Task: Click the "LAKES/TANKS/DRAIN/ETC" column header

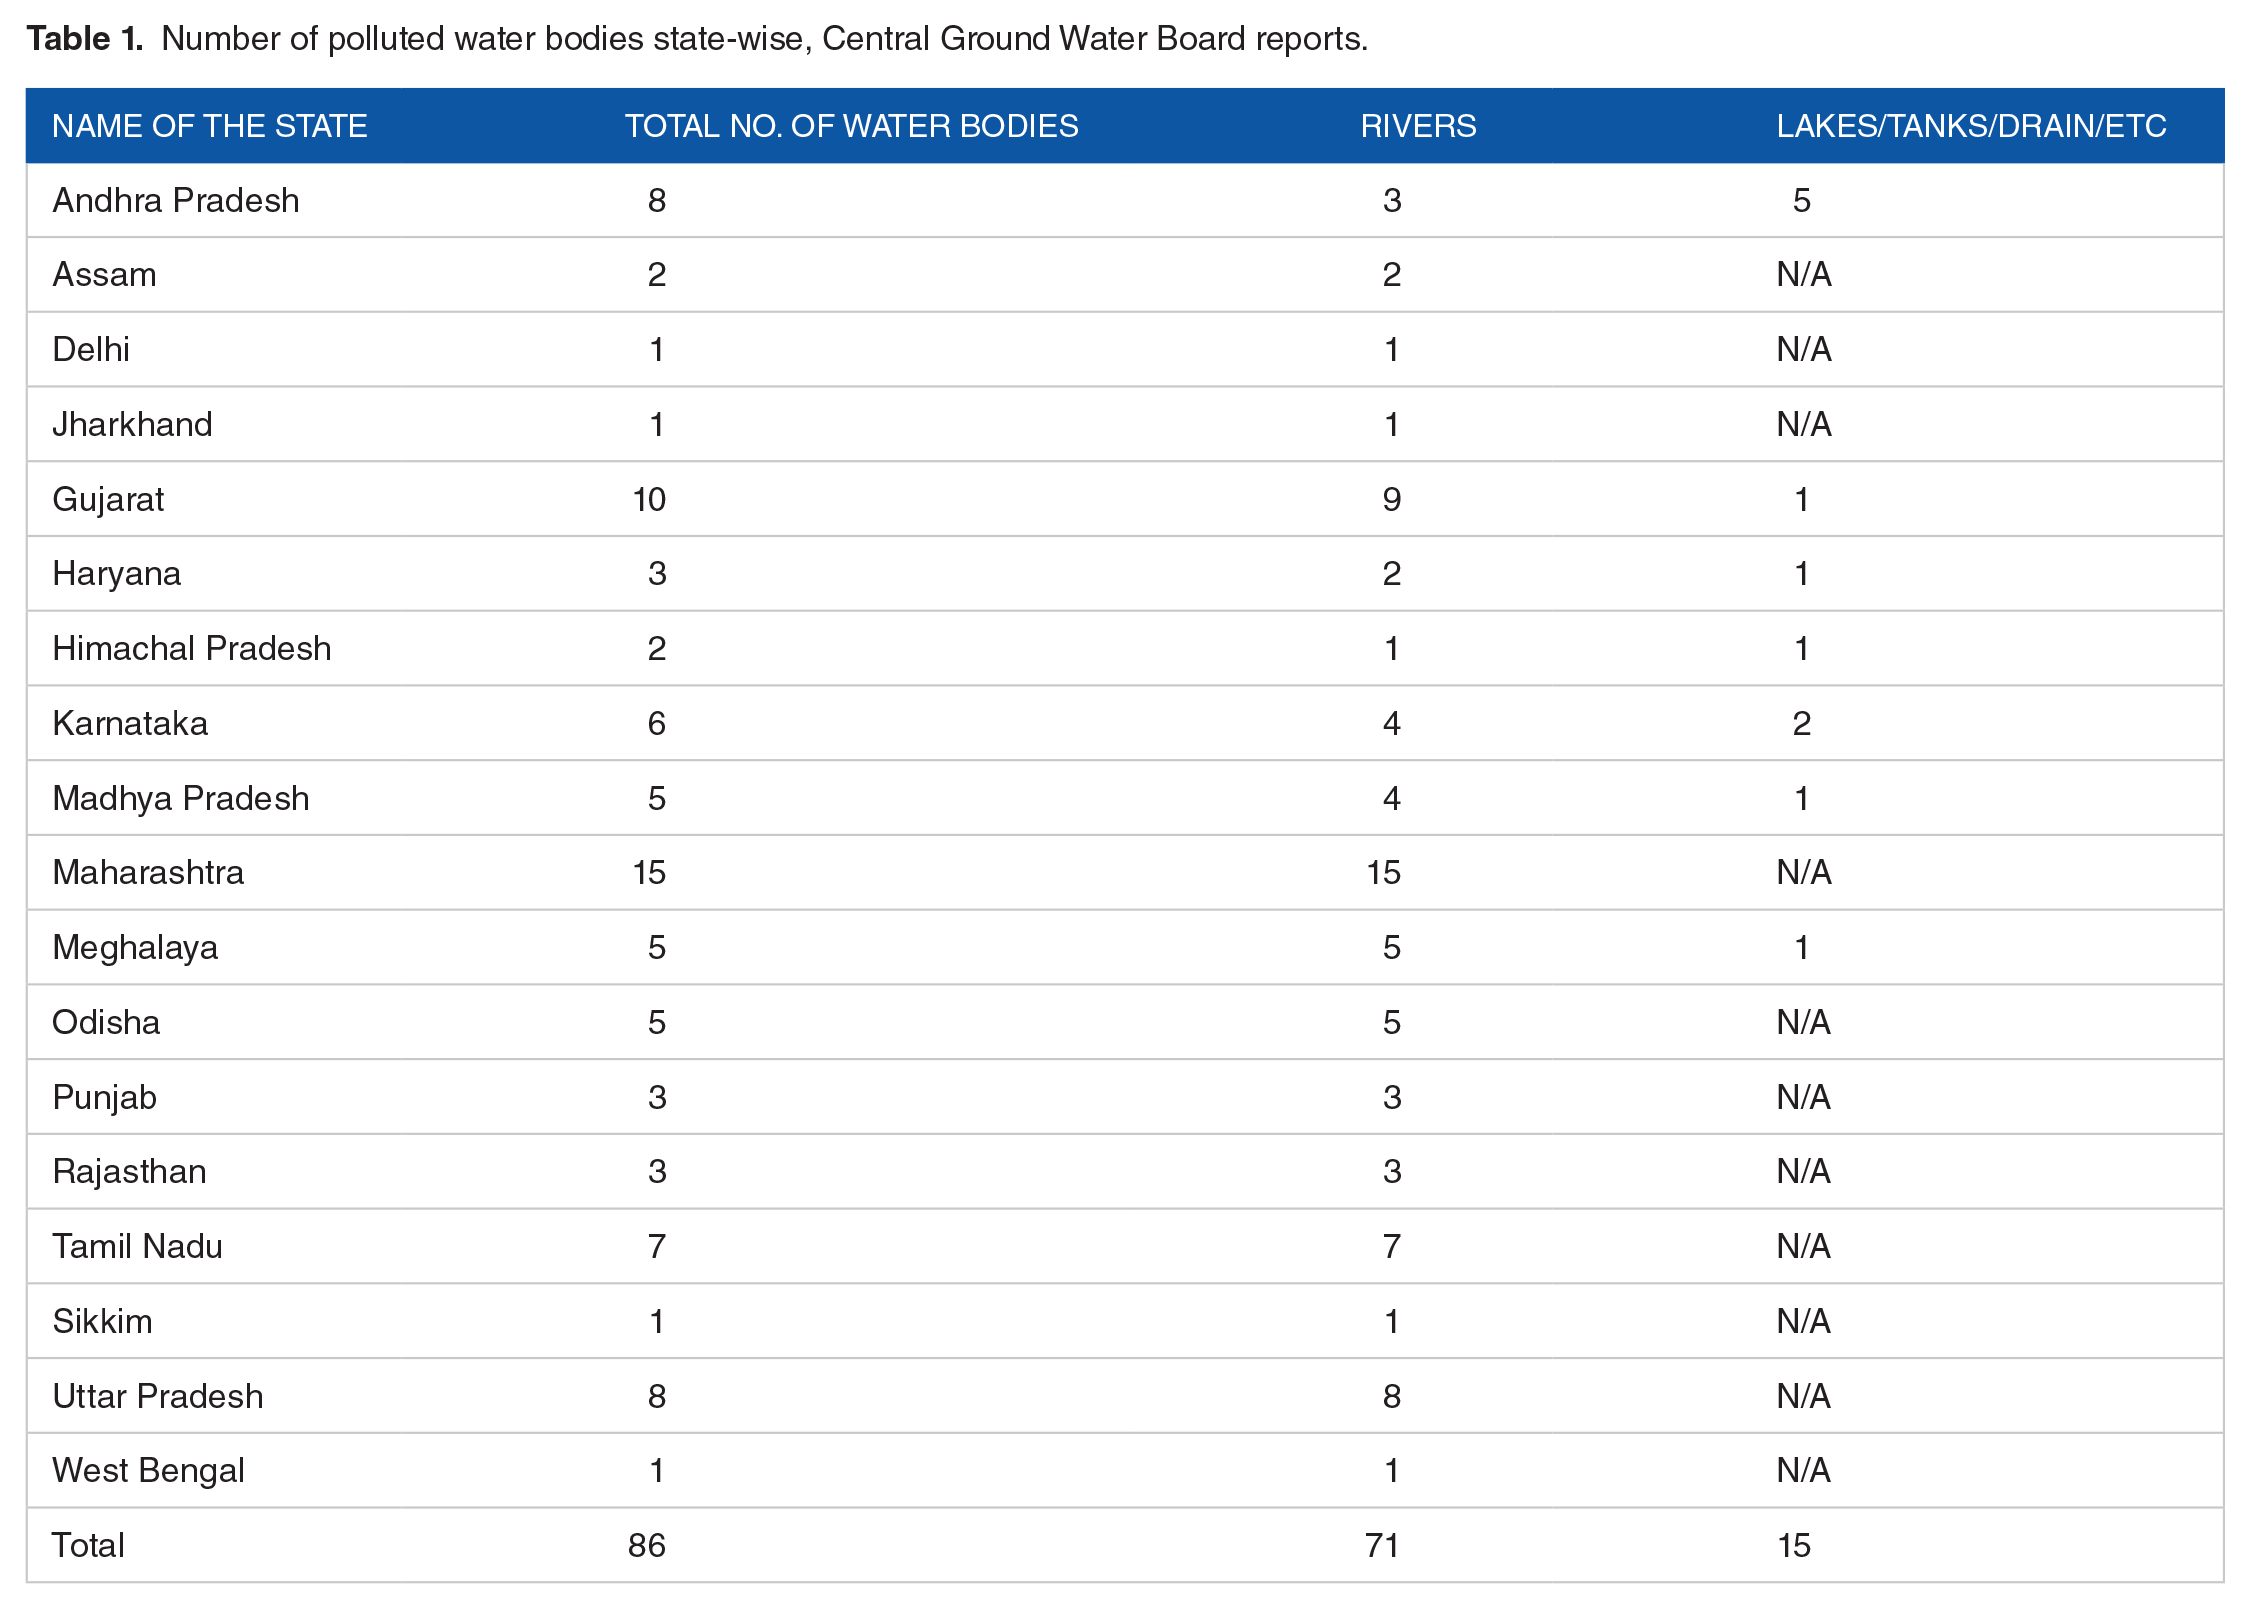Action: tap(1970, 126)
